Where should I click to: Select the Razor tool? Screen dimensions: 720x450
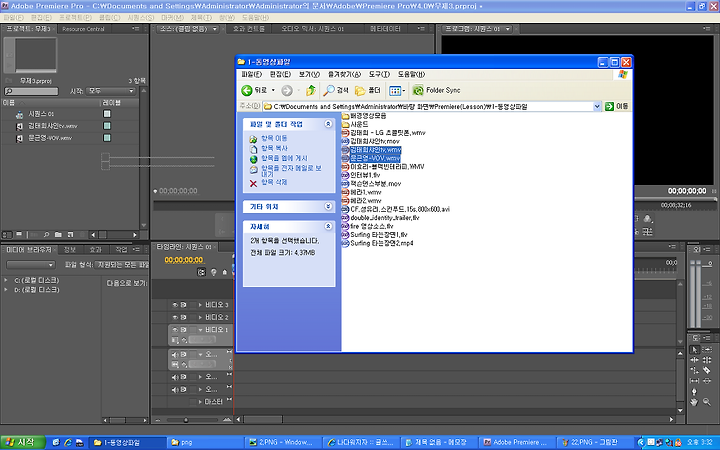coord(707,370)
